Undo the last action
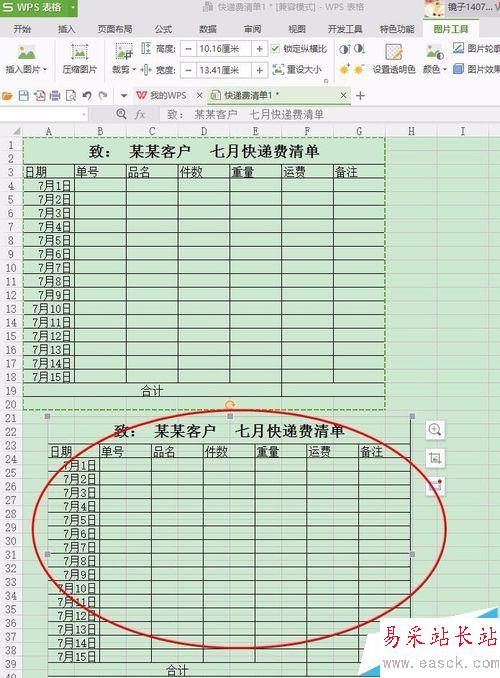Image resolution: width=500 pixels, height=678 pixels. [87, 96]
